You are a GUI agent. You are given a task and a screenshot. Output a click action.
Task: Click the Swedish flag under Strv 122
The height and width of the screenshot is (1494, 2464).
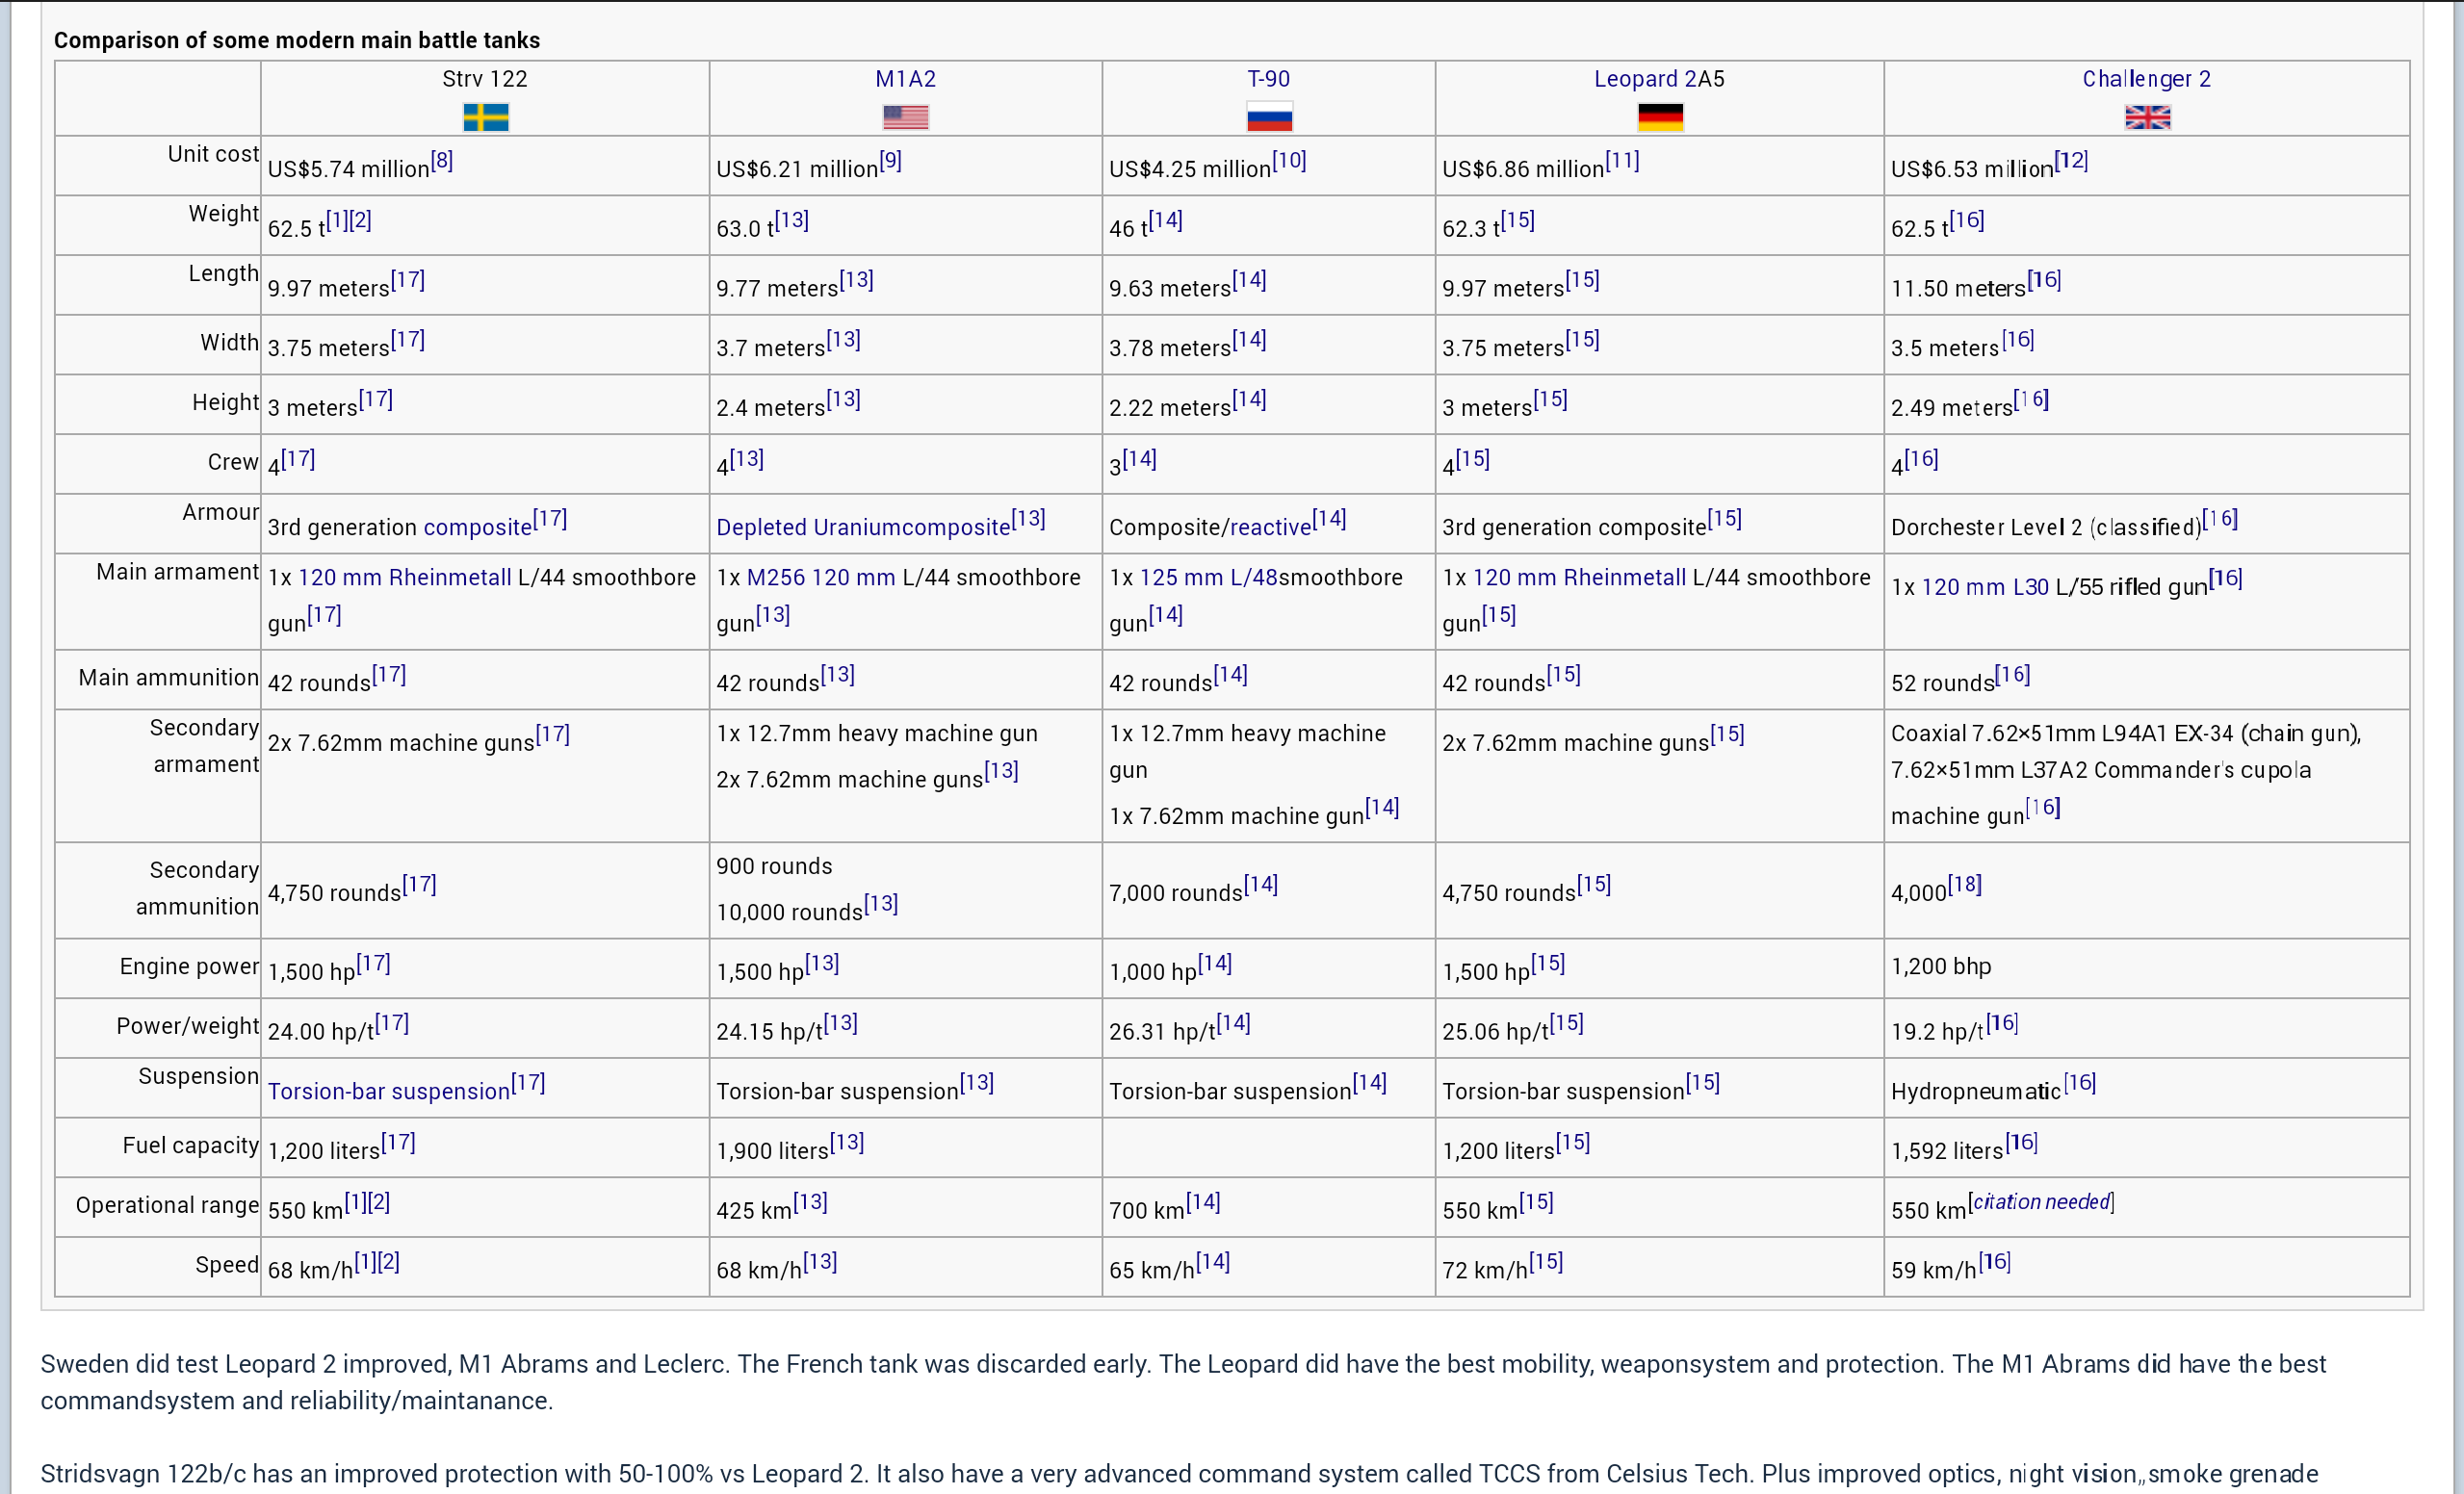(486, 117)
